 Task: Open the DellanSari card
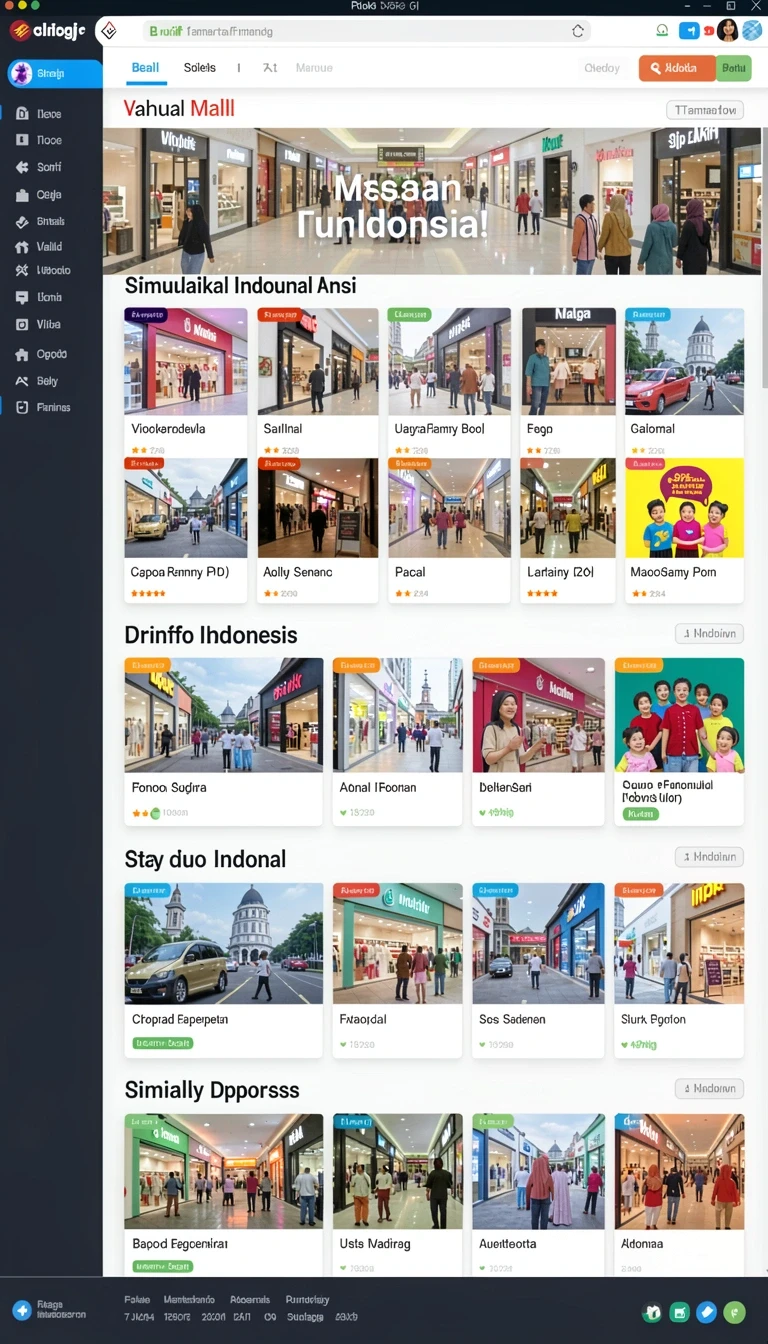click(x=538, y=741)
